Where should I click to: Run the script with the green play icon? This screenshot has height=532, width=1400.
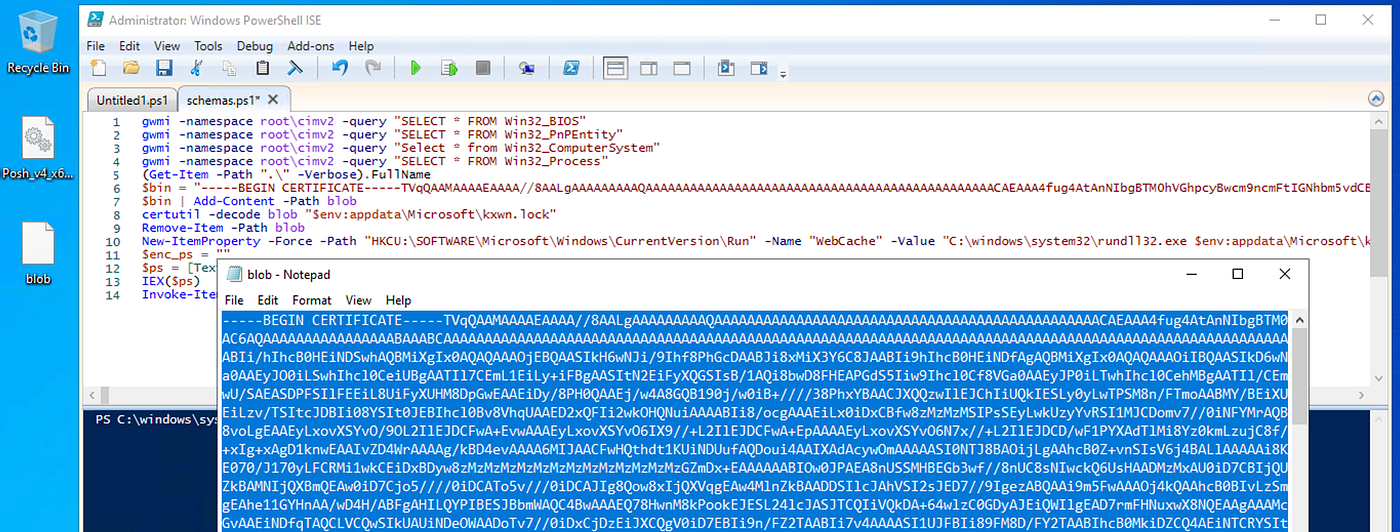coord(416,68)
